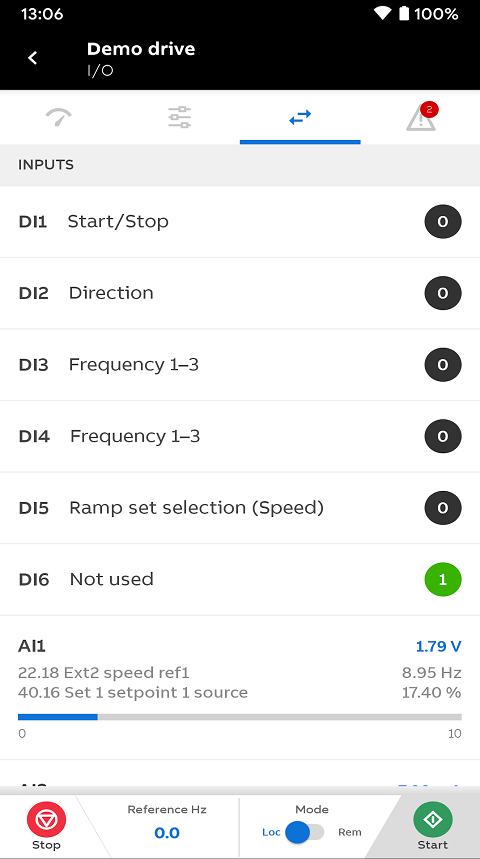Screen dimensions: 480x859
Task: Toggle DI1 Start/Stop state indicator
Action: (443, 221)
